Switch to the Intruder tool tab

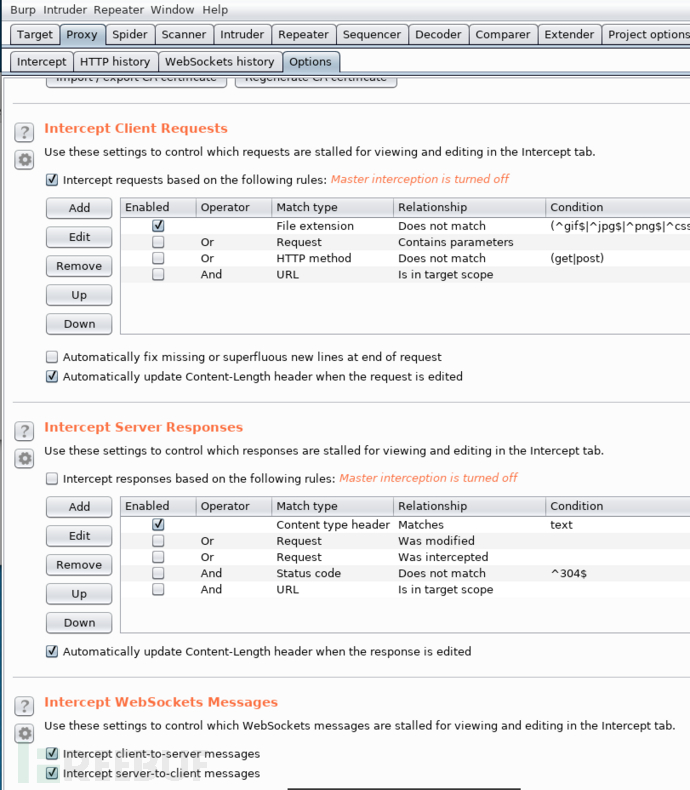(242, 34)
